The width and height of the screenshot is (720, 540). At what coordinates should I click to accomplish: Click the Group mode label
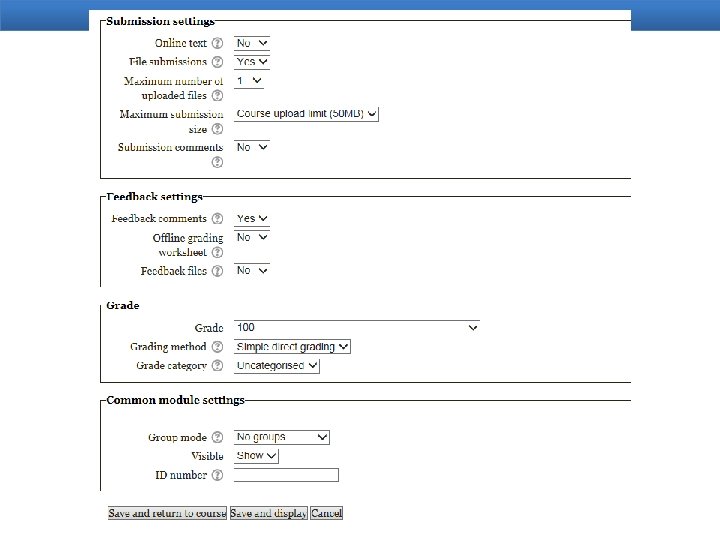tap(177, 437)
